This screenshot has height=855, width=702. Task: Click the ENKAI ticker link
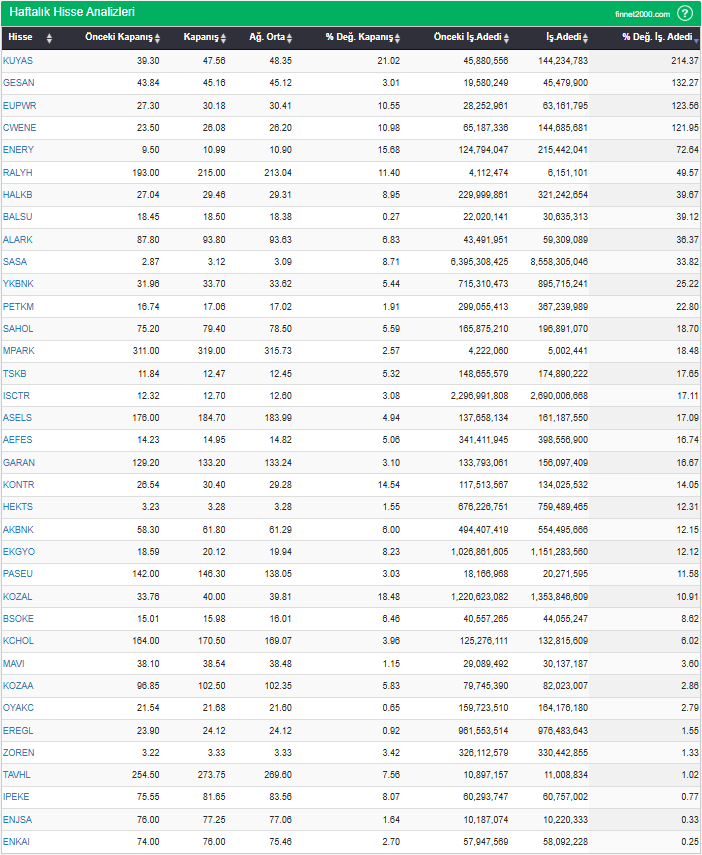coord(17,842)
